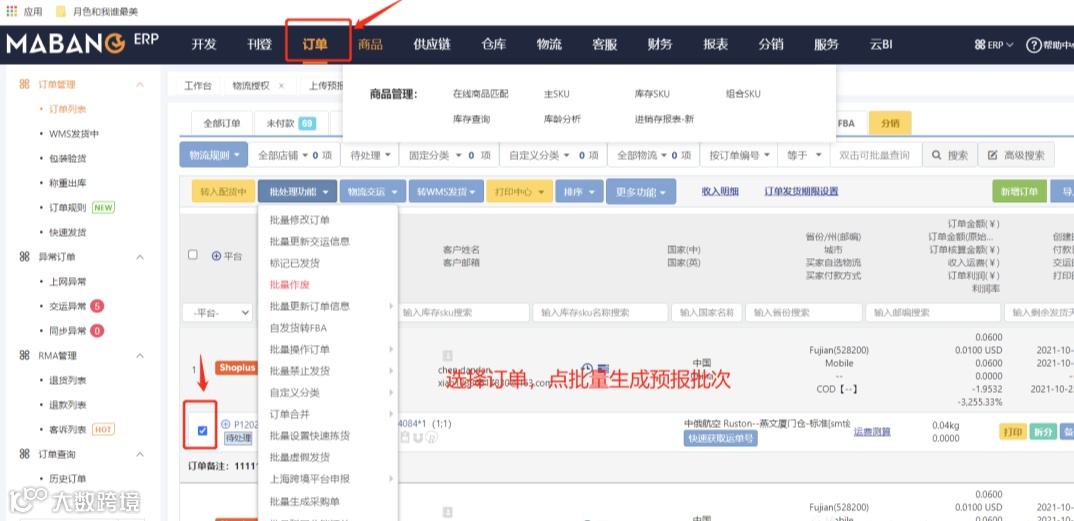Viewport: 1074px width, 521px height.
Task: Open the 订单发货期限设置 link
Action: [x=801, y=192]
